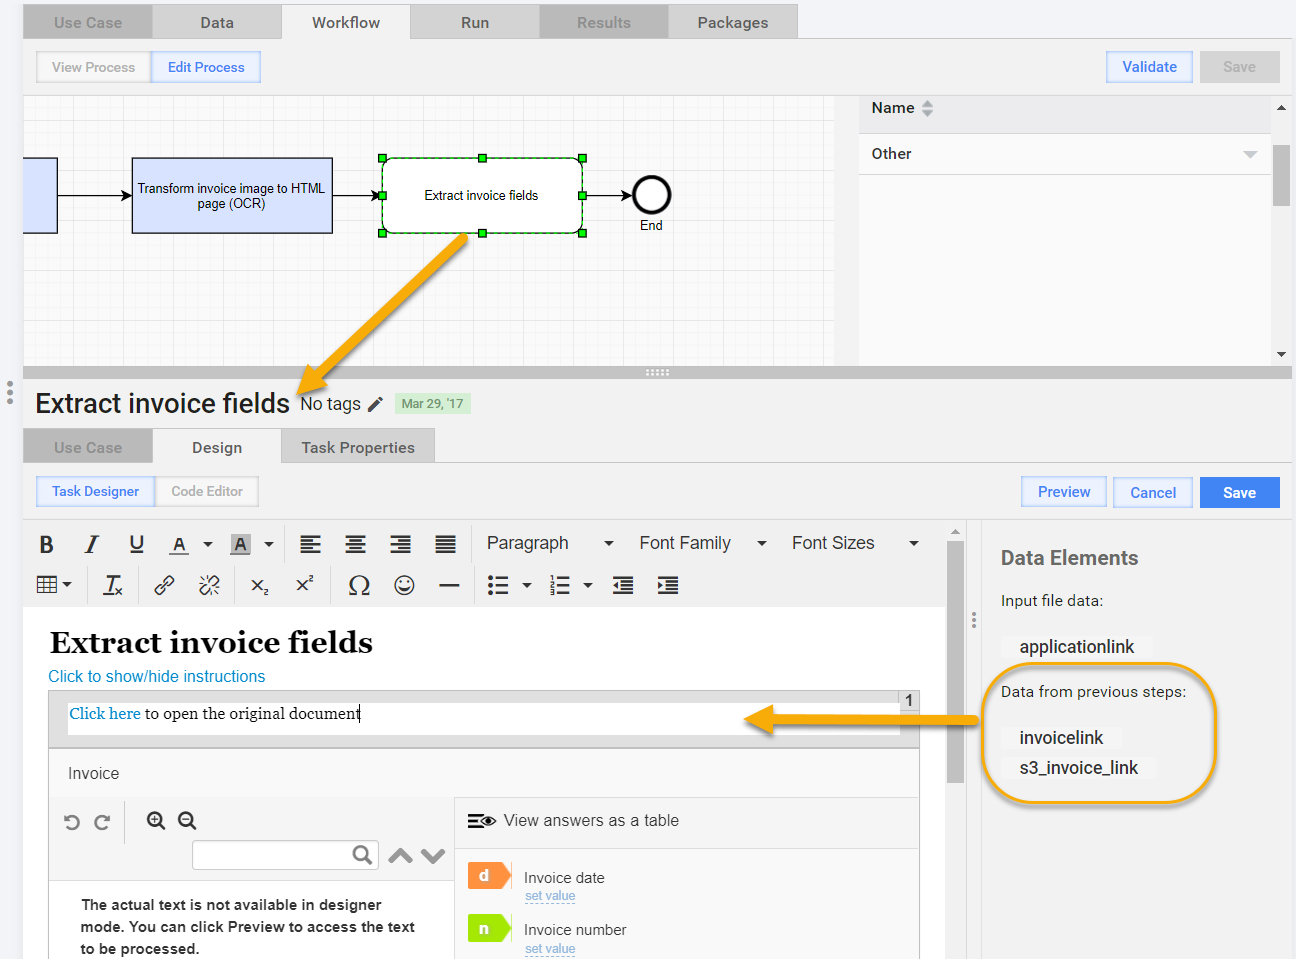Click the Validate button
Screen dimensions: 1296x959
(1149, 67)
